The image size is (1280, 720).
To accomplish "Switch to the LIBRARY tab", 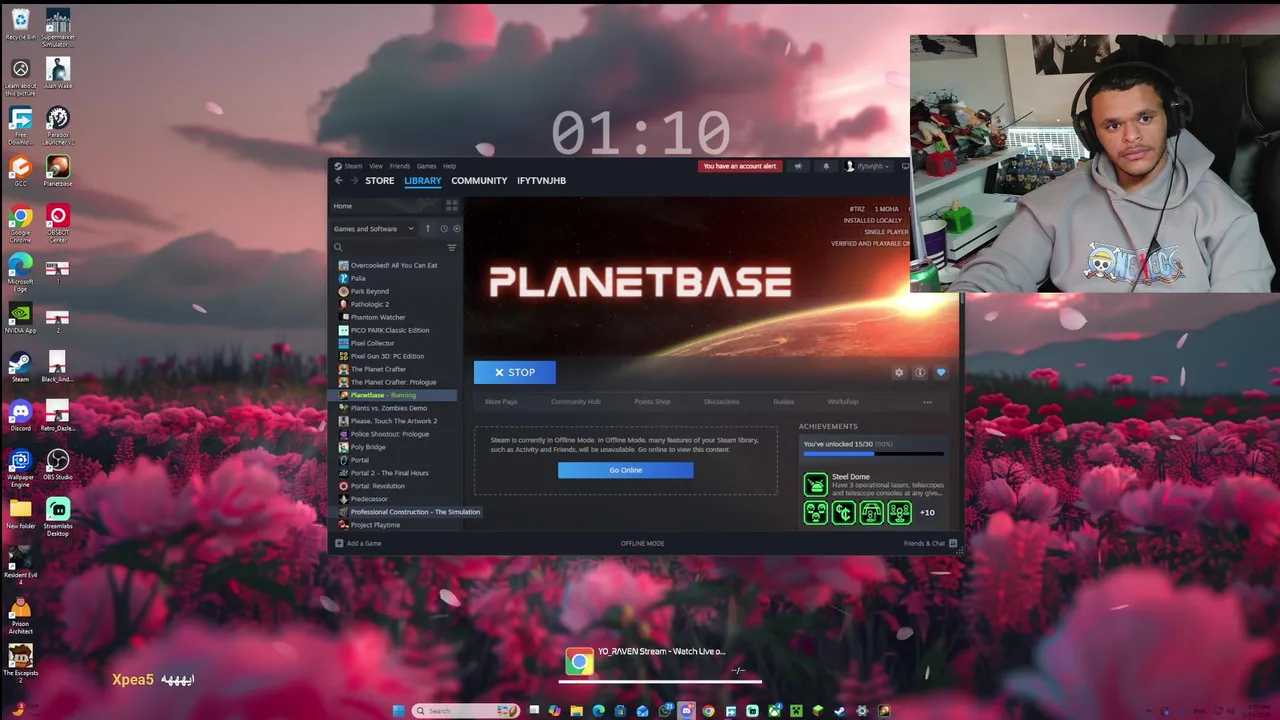I will tap(423, 181).
